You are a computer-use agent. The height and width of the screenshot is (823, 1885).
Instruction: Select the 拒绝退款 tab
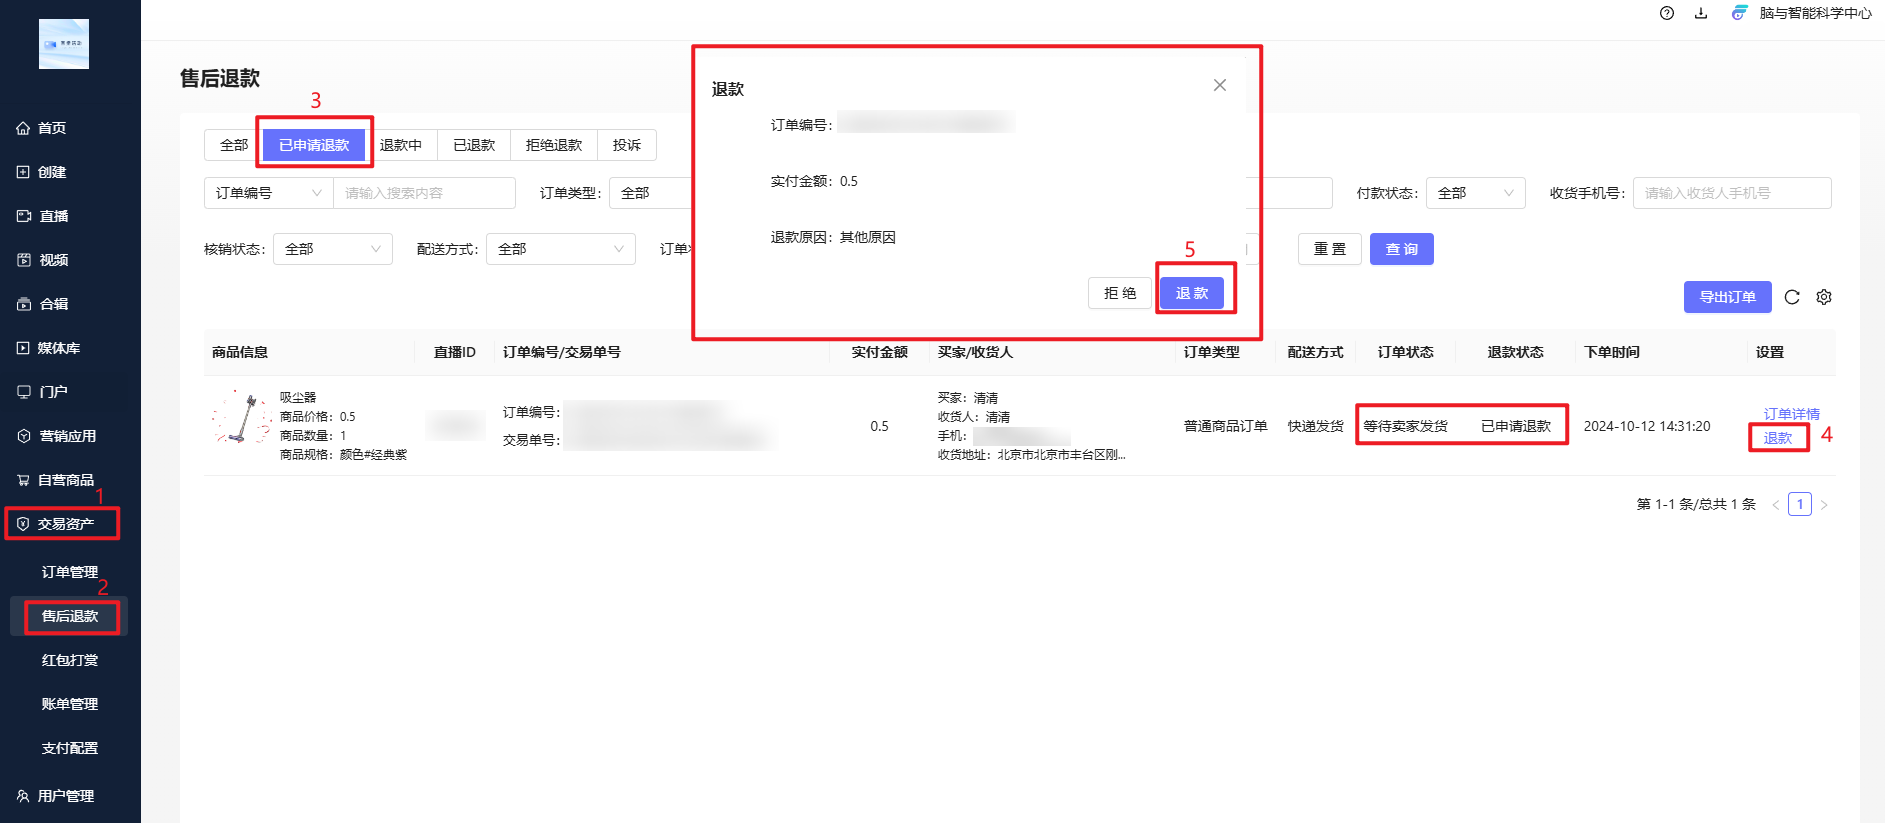(554, 145)
